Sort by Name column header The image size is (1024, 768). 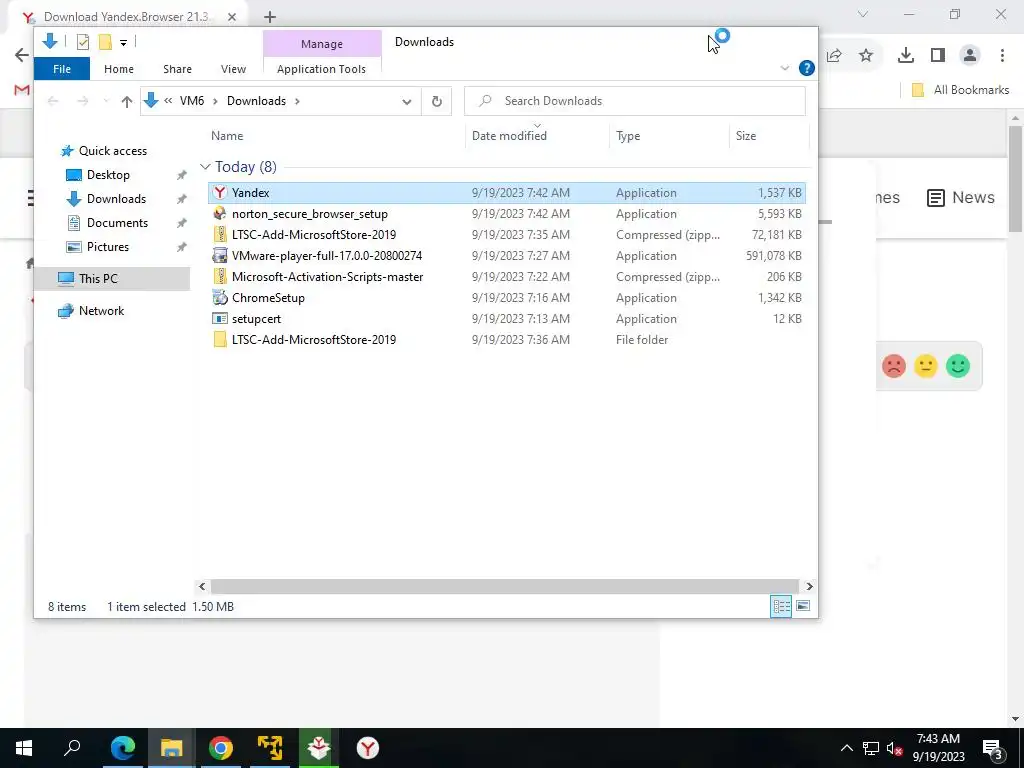227,136
